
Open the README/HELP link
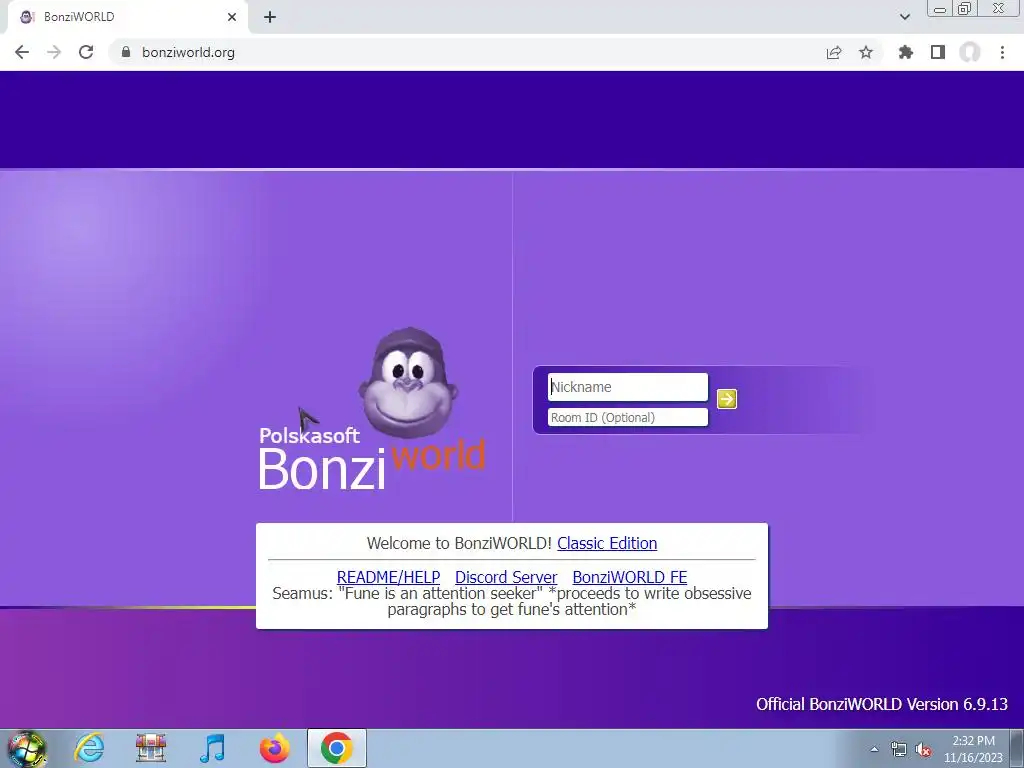click(x=388, y=577)
